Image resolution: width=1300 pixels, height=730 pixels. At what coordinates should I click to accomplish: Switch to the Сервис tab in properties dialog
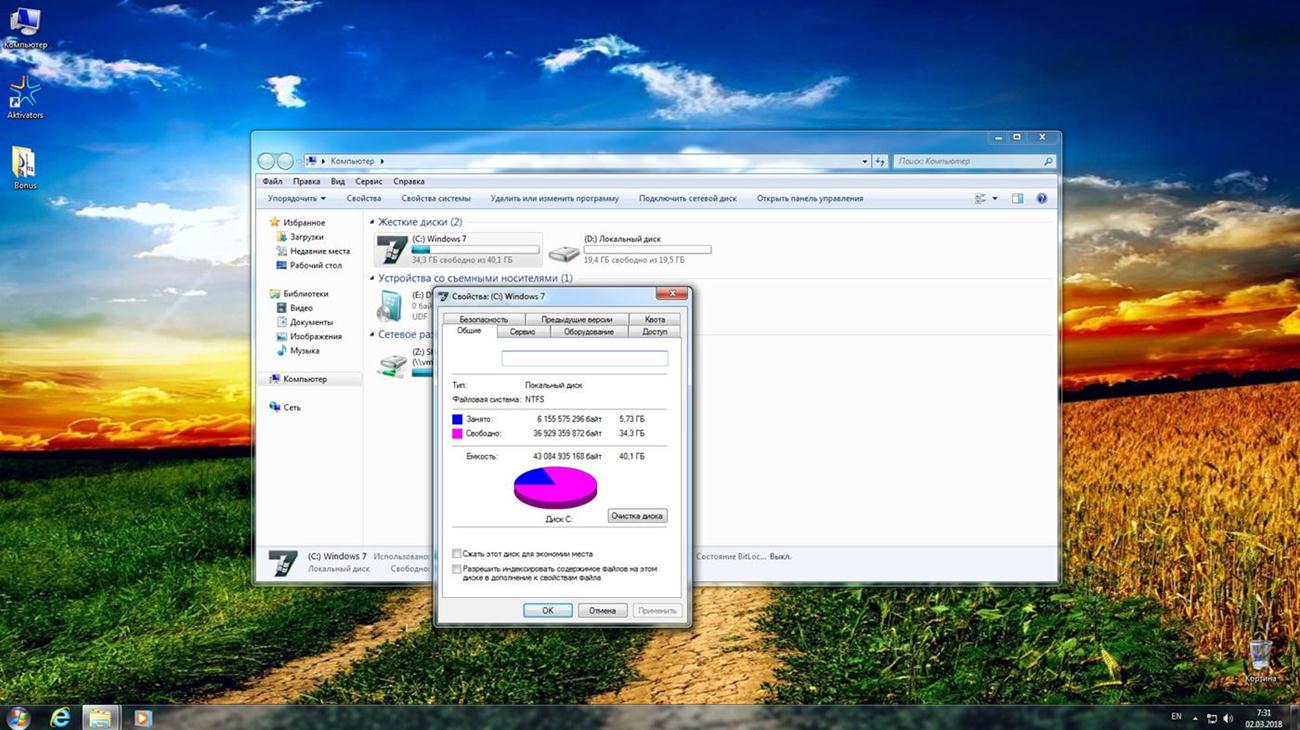point(522,331)
